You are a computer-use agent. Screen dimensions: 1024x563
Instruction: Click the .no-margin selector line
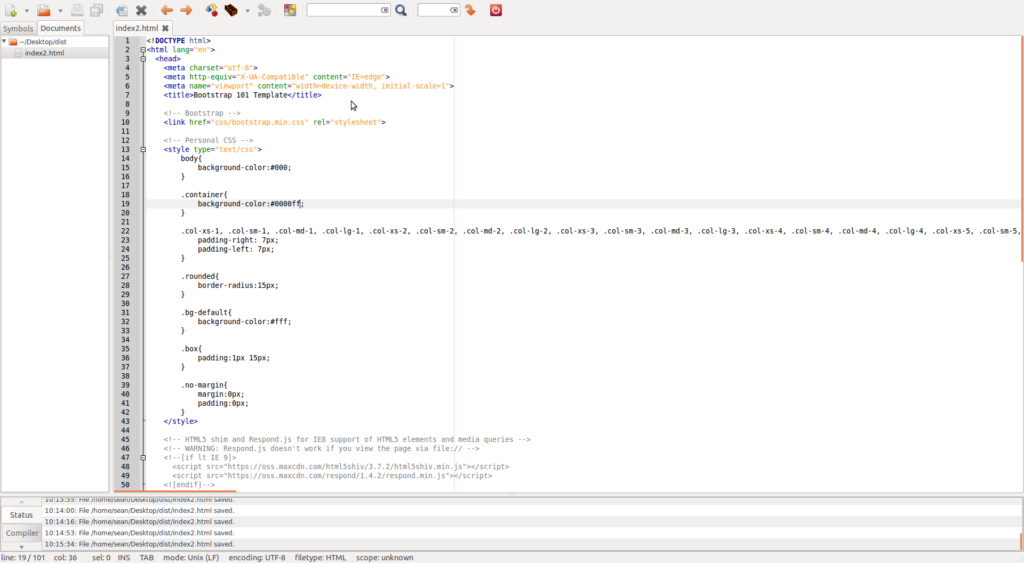pos(204,385)
